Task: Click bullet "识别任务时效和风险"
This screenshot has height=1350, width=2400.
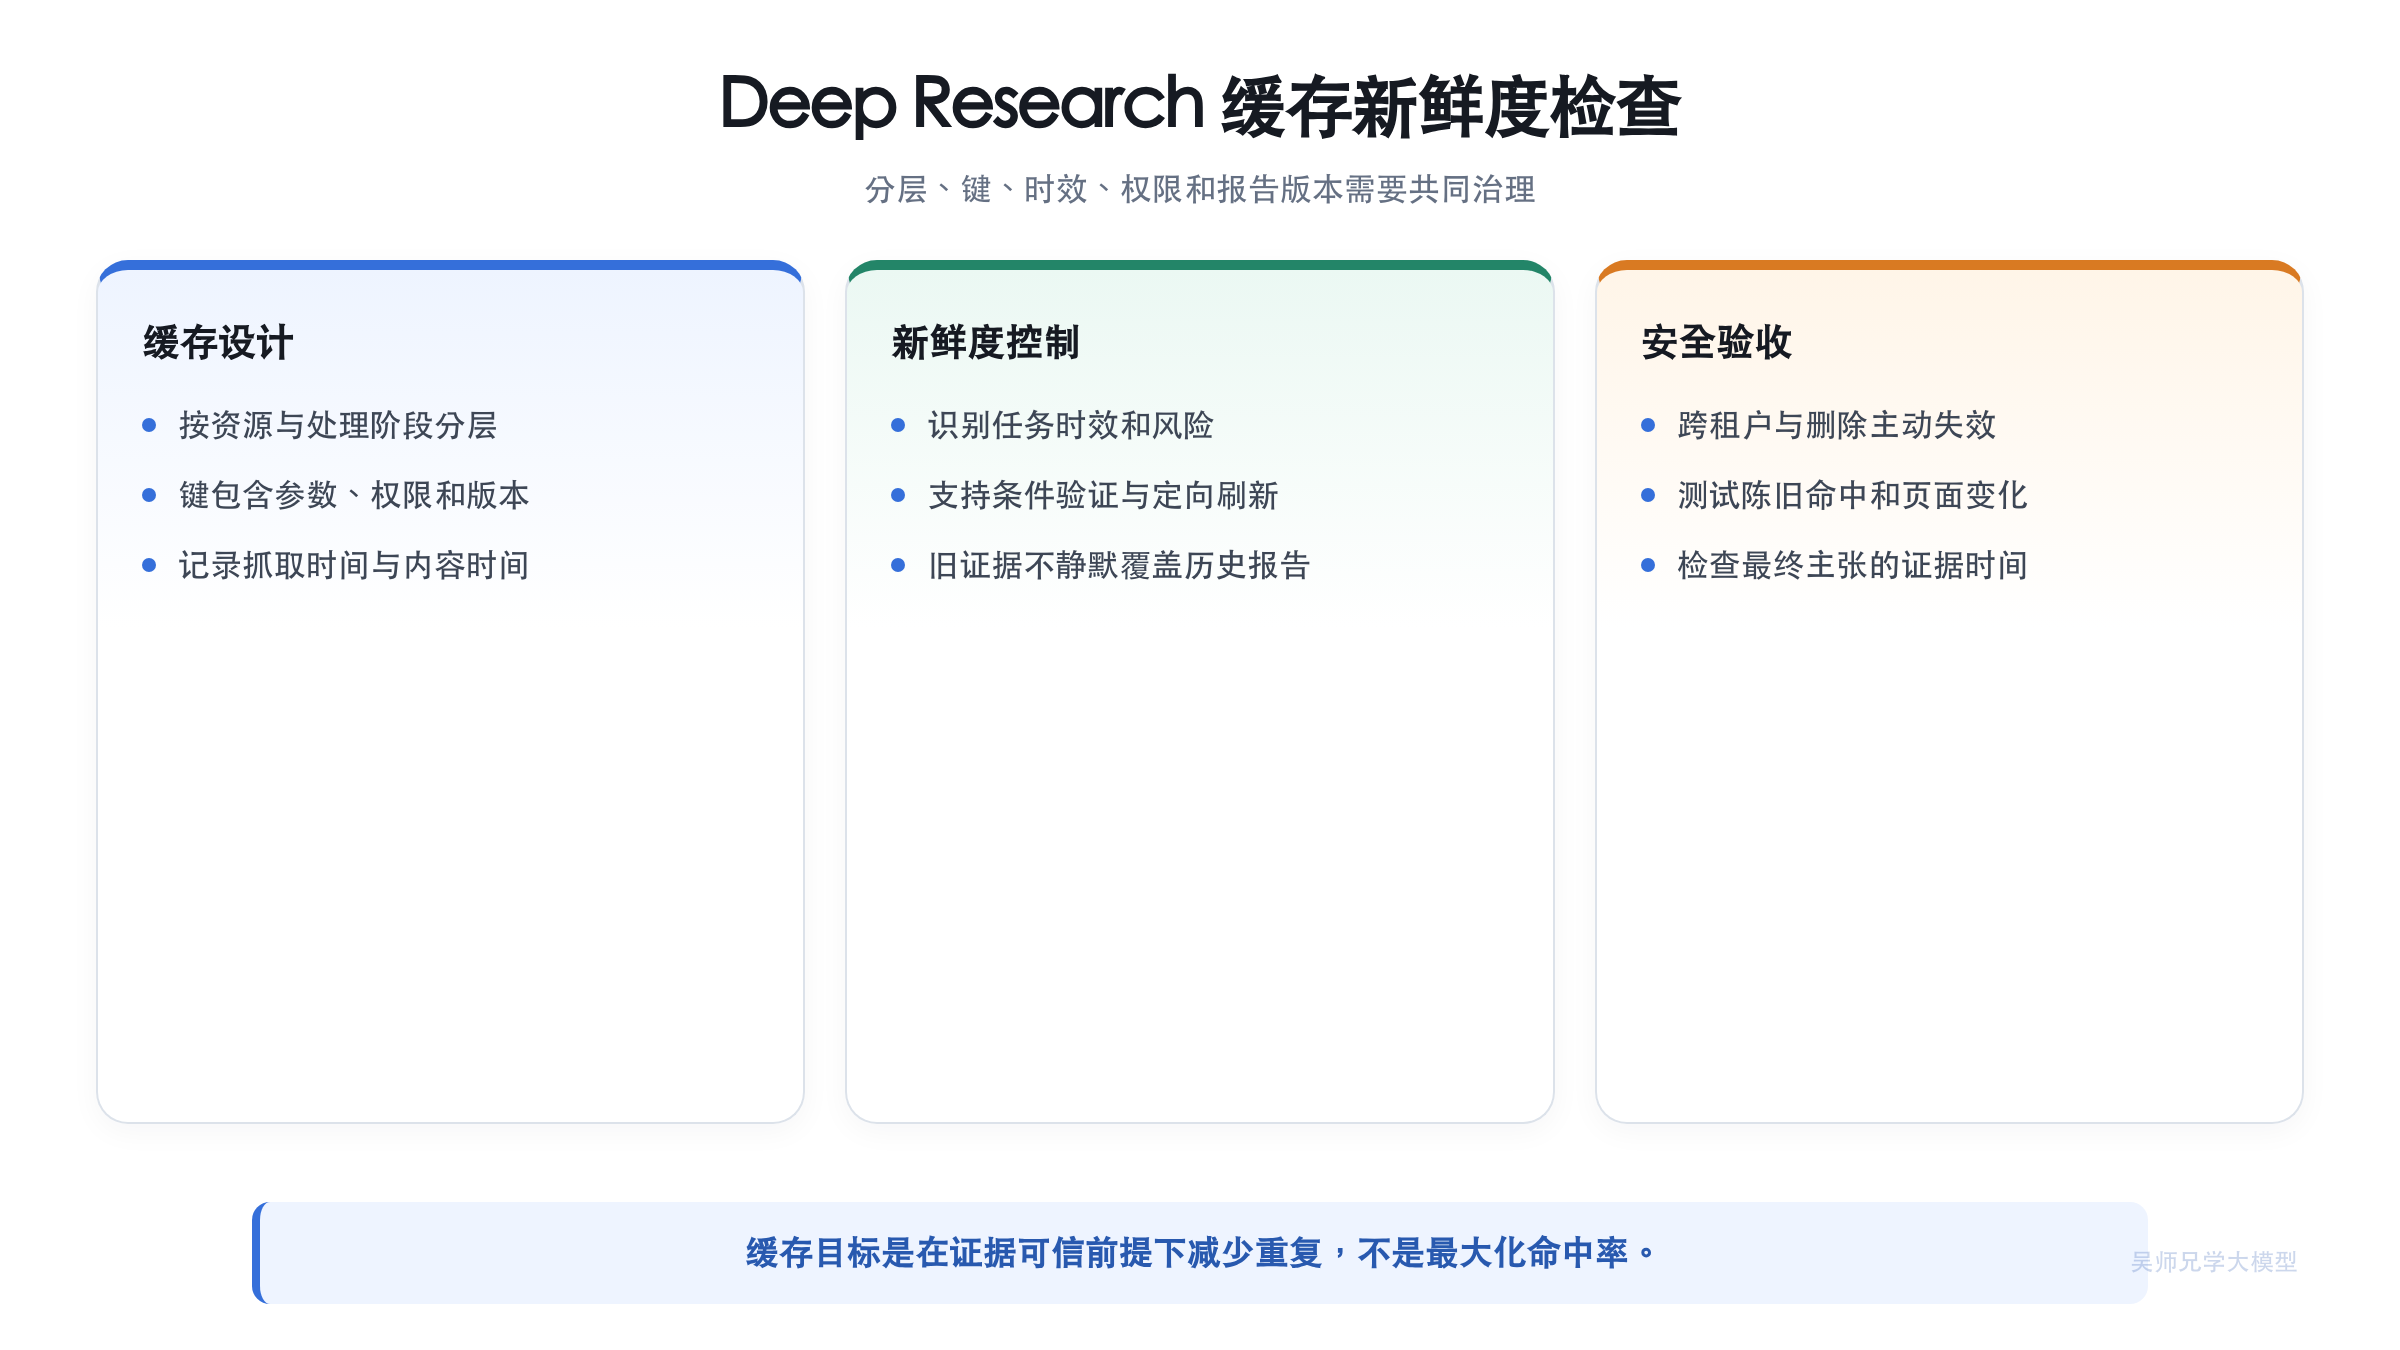Action: point(1071,425)
